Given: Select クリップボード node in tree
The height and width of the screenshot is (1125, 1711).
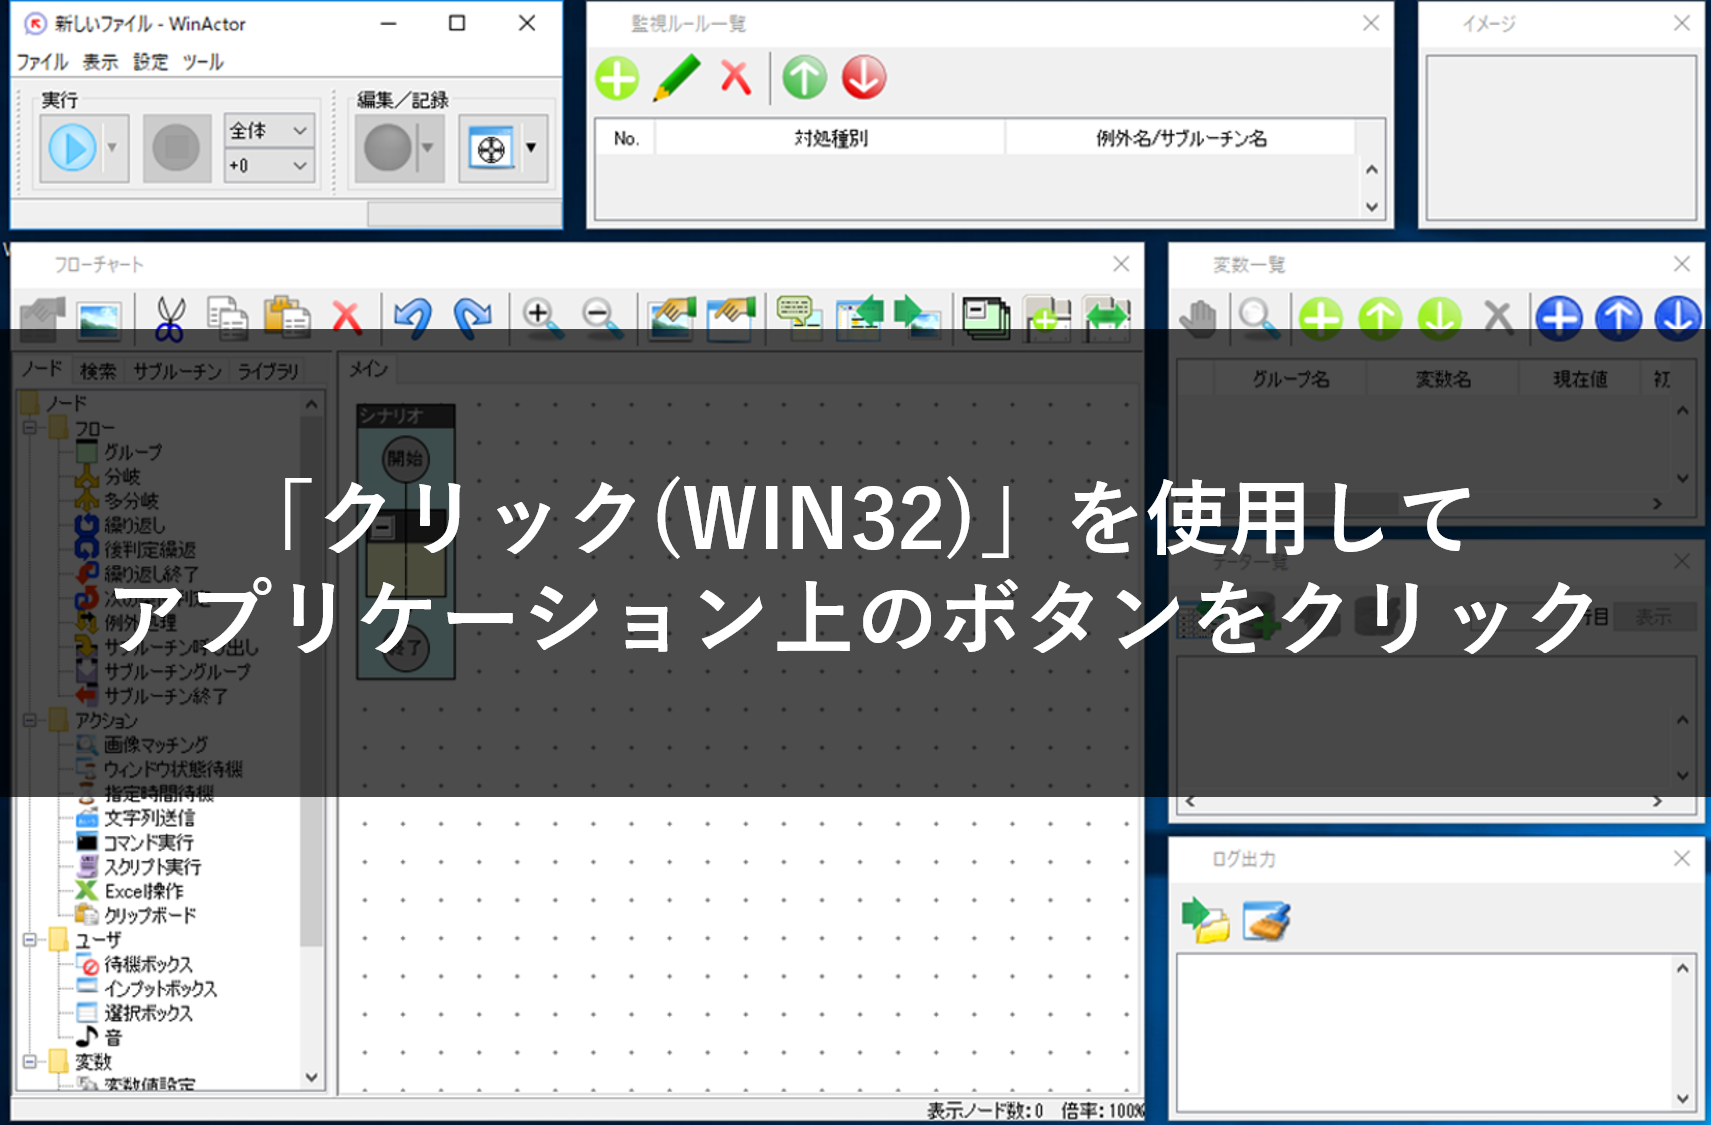Looking at the screenshot, I should click(151, 915).
